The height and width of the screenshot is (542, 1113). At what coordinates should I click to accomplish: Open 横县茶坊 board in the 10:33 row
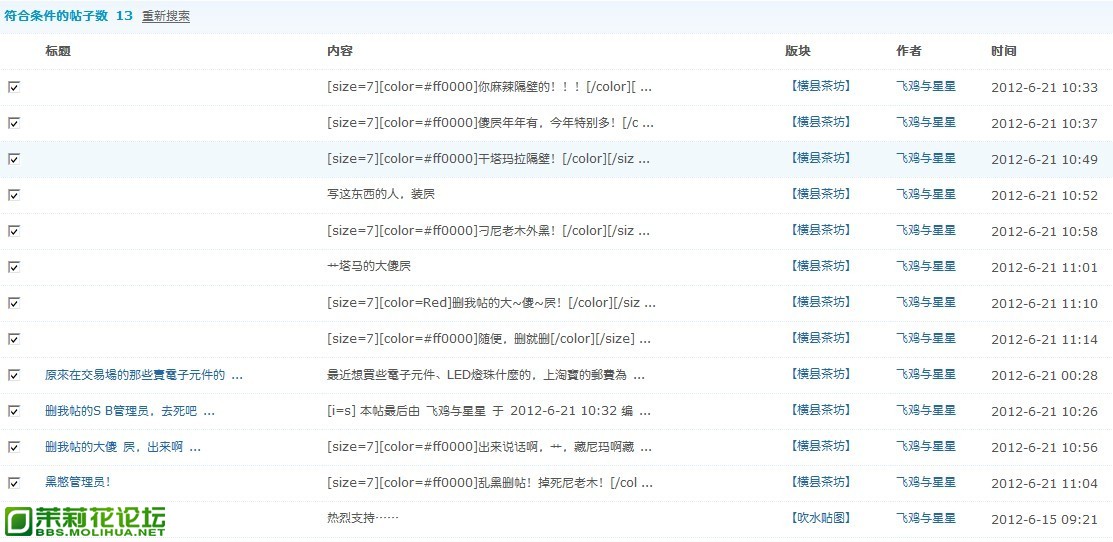[x=819, y=87]
